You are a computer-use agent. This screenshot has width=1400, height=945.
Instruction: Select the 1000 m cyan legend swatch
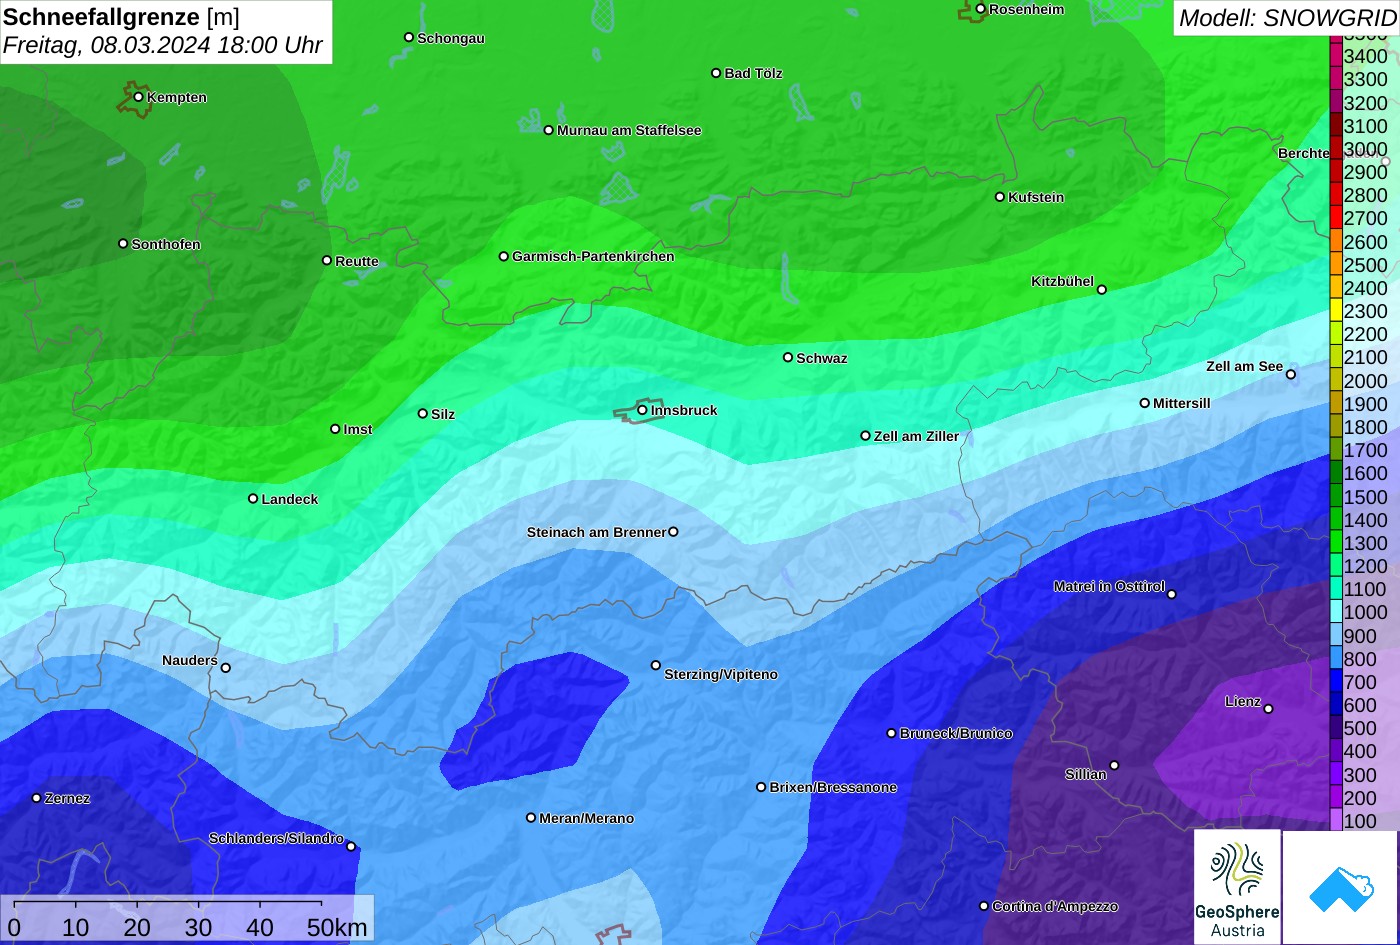coord(1336,612)
